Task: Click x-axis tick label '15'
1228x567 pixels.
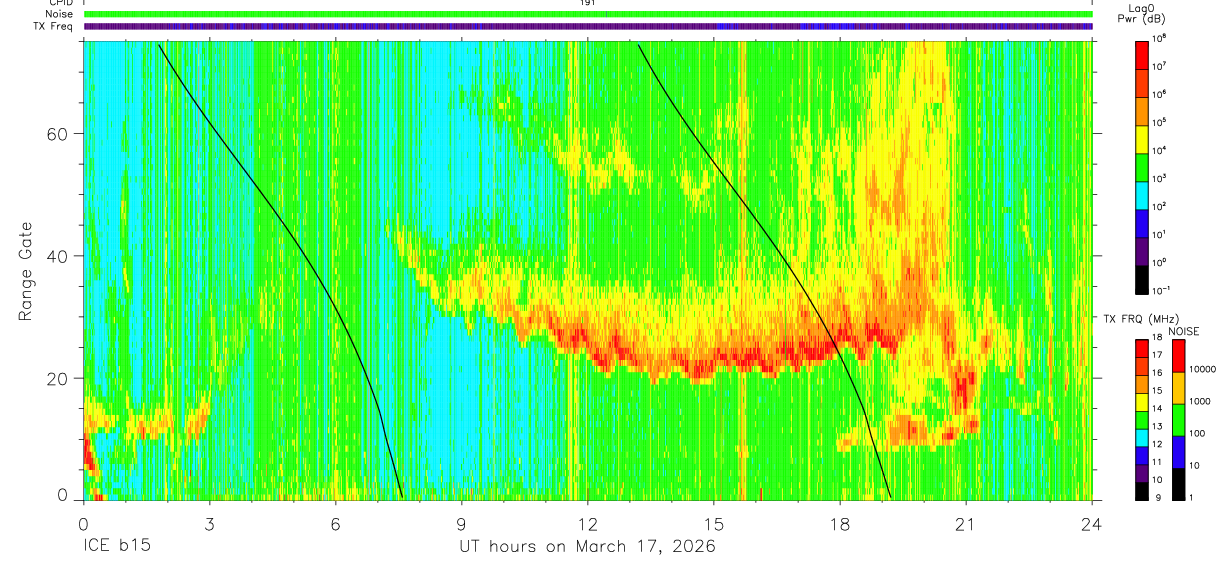Action: [714, 524]
